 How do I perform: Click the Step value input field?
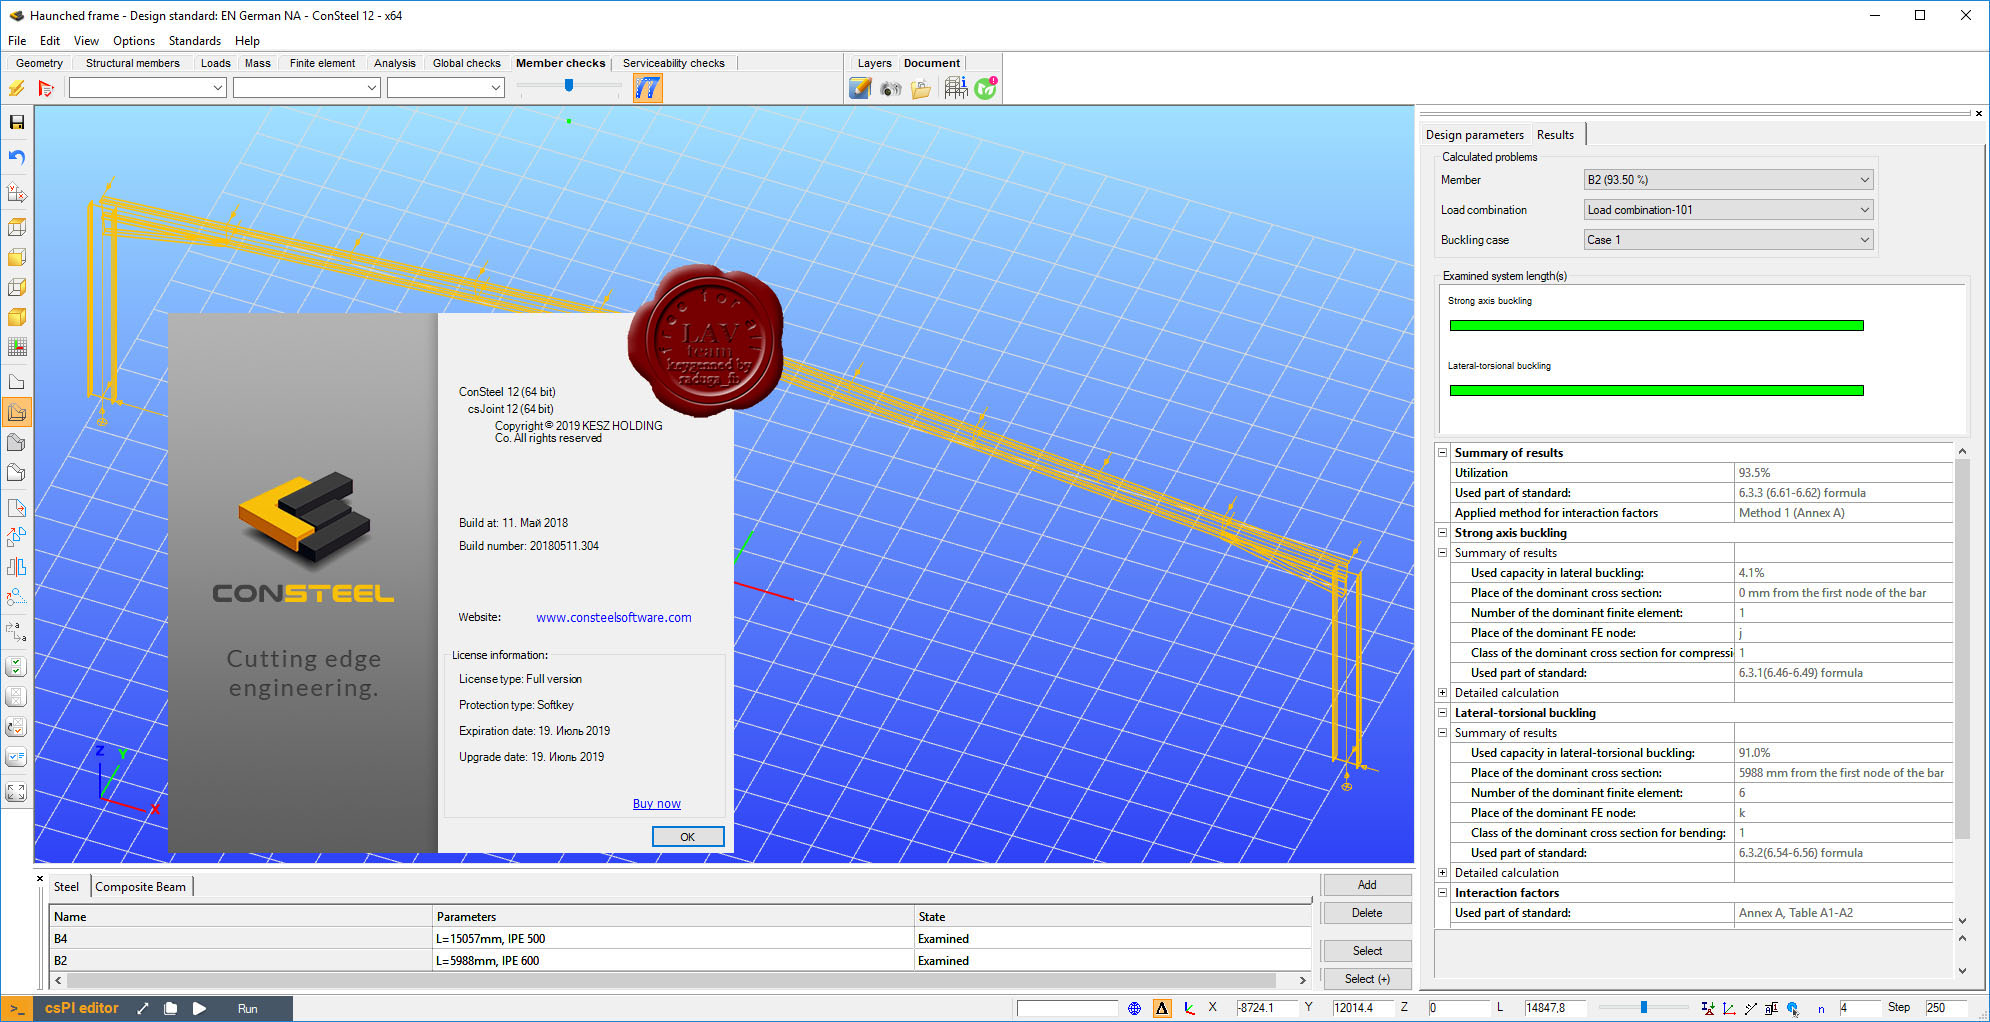click(x=1945, y=1008)
